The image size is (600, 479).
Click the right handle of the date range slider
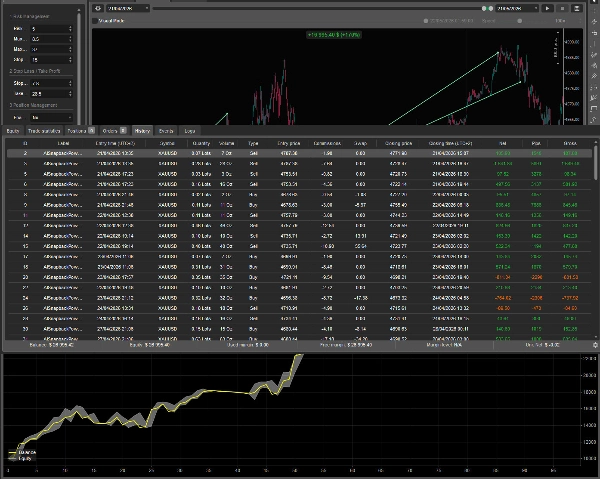(x=491, y=8)
